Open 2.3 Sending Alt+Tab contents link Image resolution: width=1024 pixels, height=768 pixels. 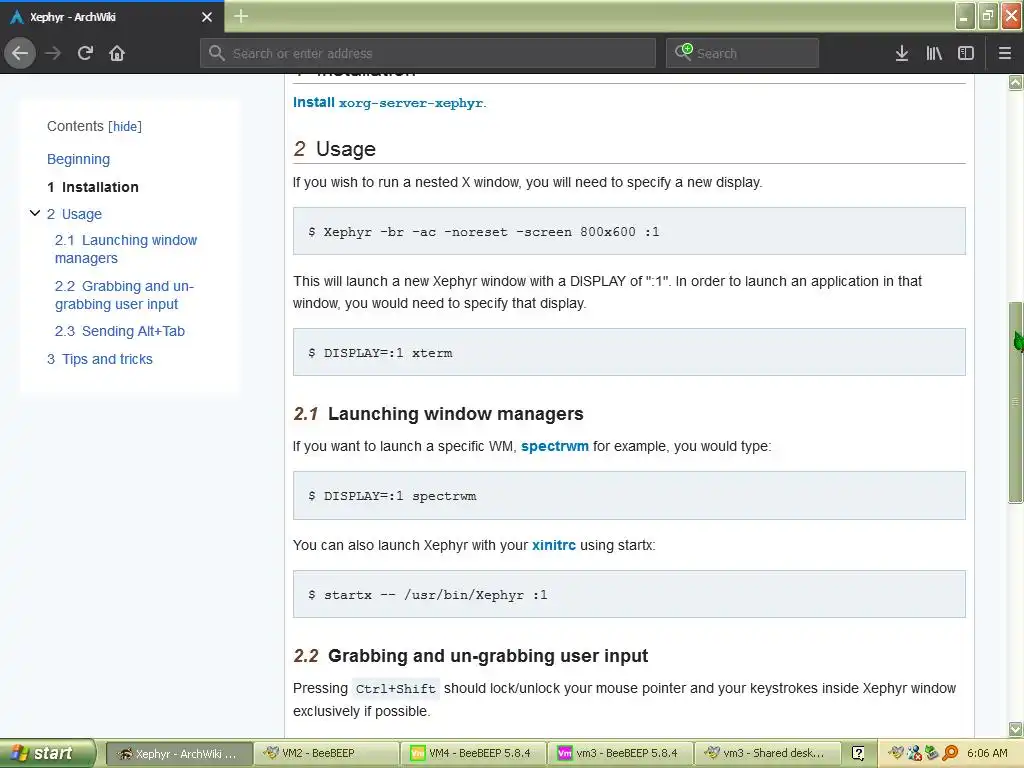point(120,331)
